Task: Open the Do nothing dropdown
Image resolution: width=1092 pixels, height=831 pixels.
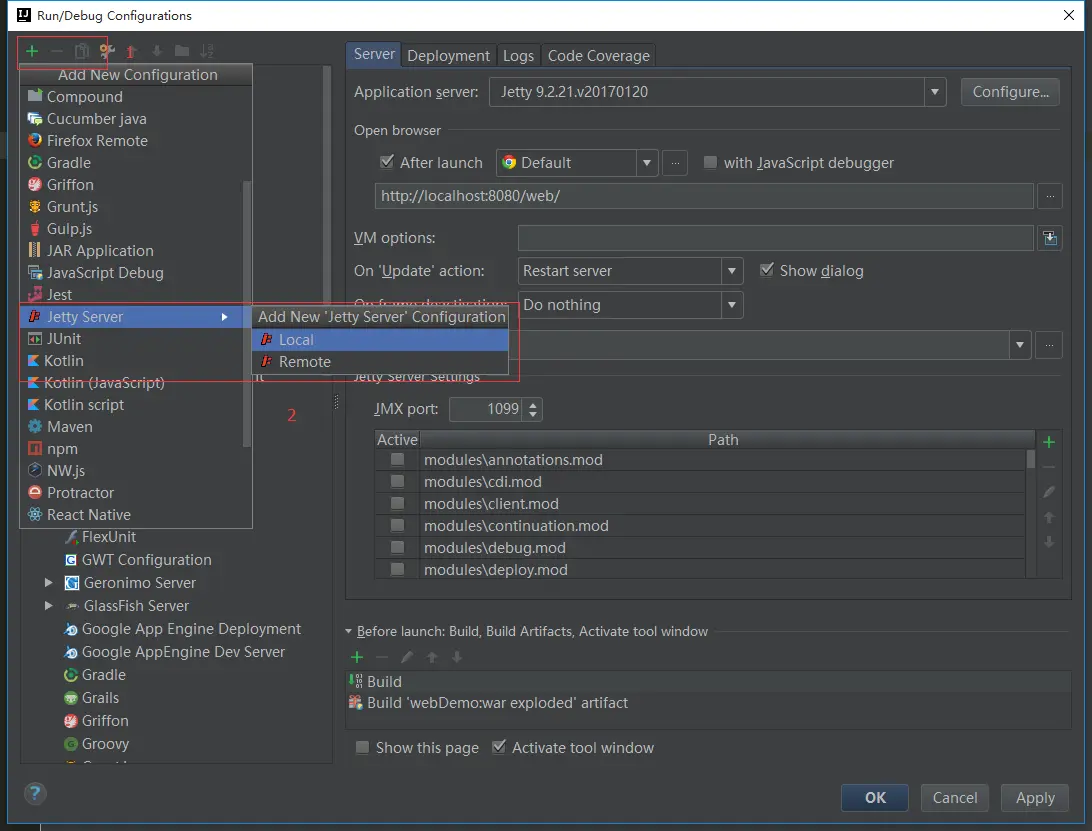Action: [731, 305]
